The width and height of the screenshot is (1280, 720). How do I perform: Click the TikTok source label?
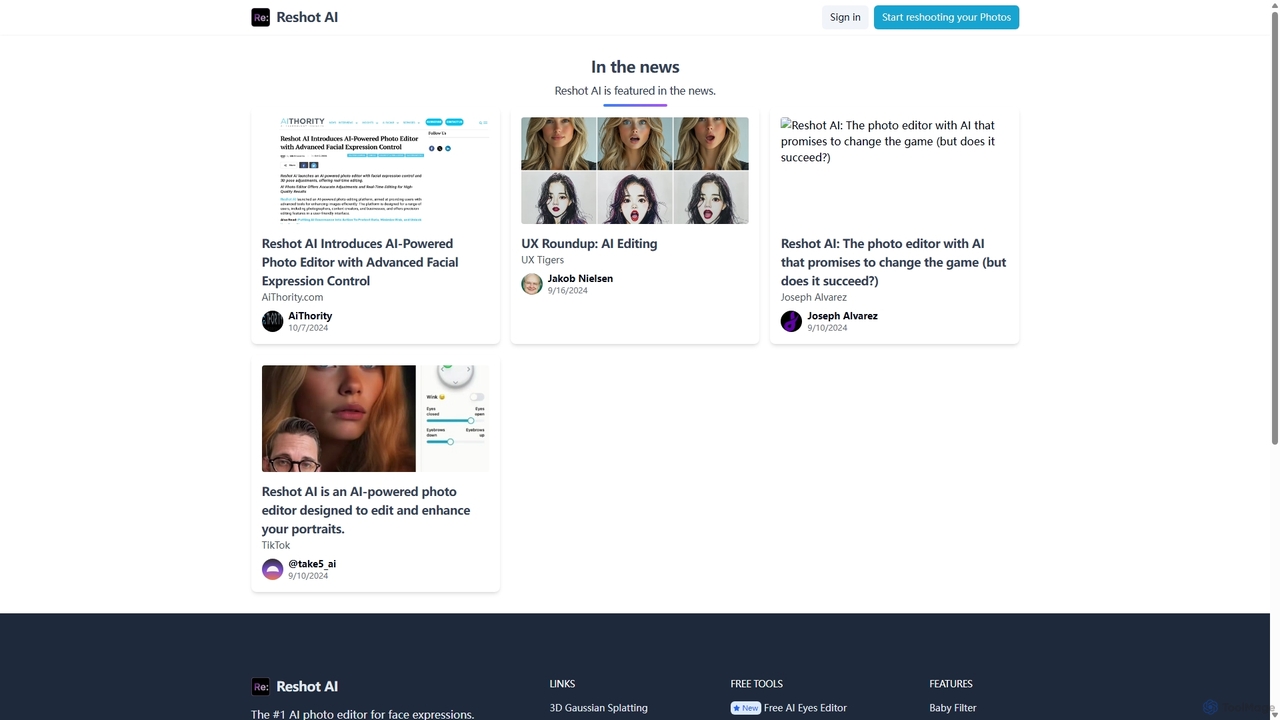[x=276, y=545]
